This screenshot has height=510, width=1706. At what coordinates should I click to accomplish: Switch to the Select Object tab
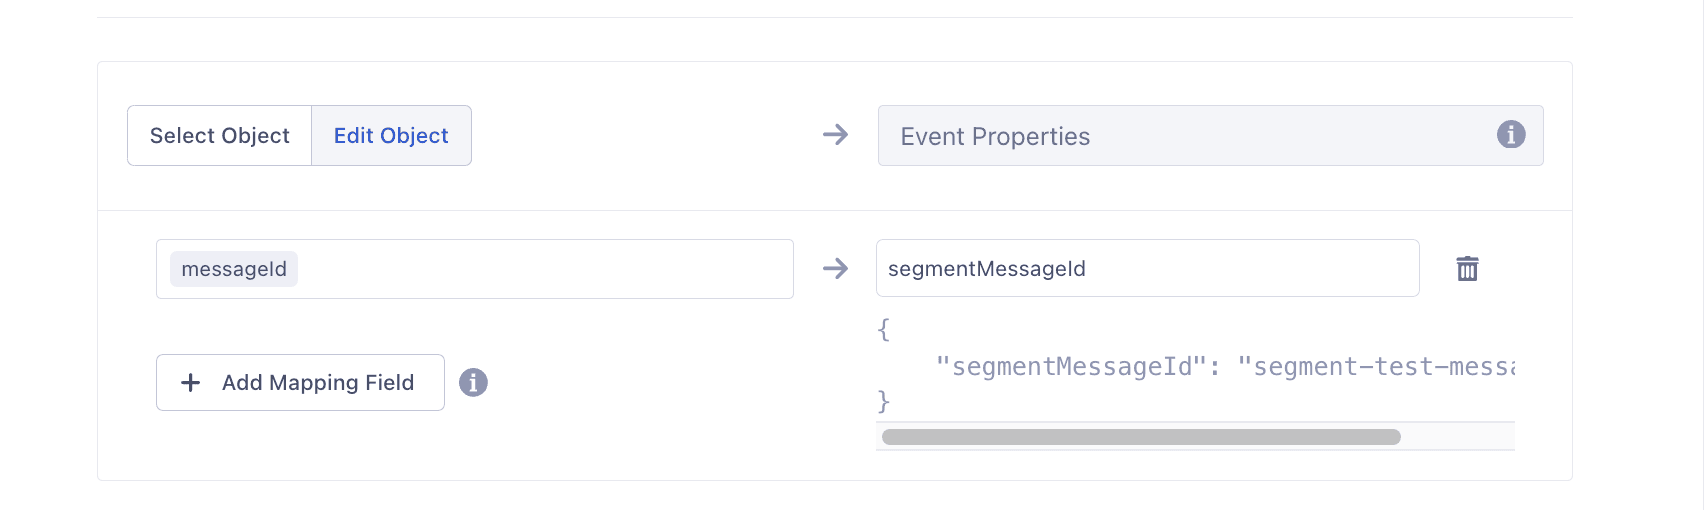(x=220, y=136)
